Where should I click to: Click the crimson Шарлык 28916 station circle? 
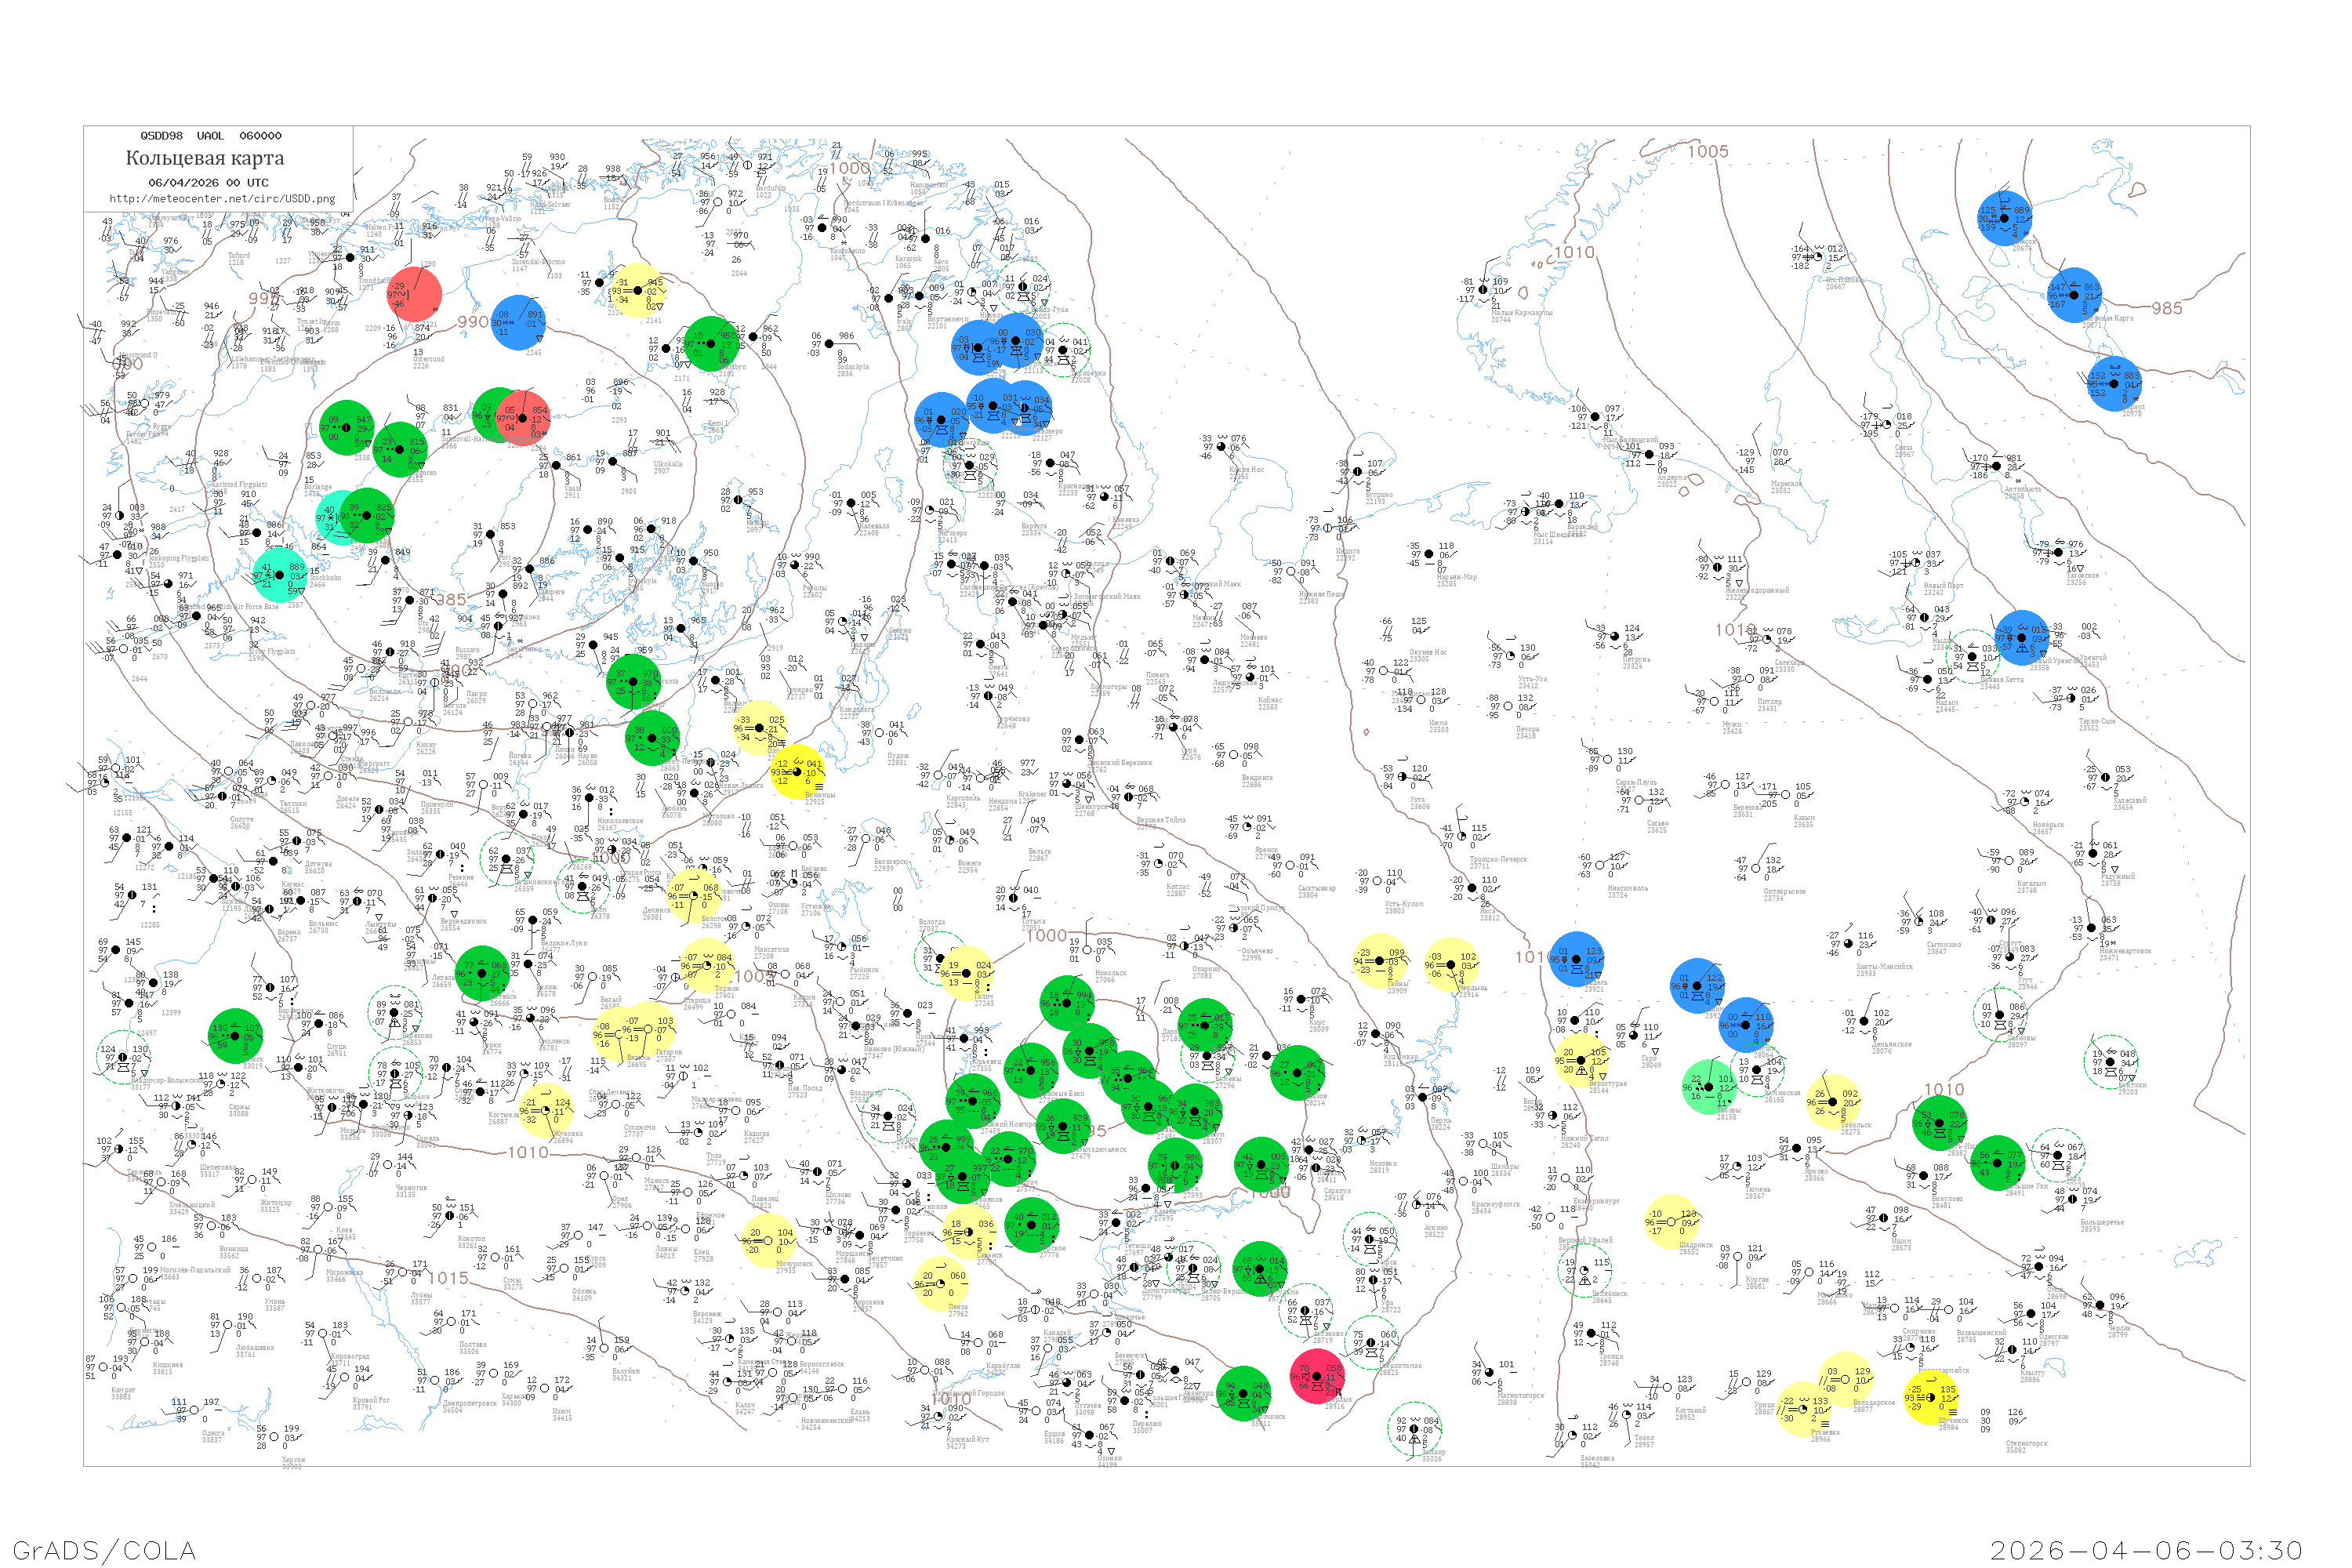coord(1318,1376)
